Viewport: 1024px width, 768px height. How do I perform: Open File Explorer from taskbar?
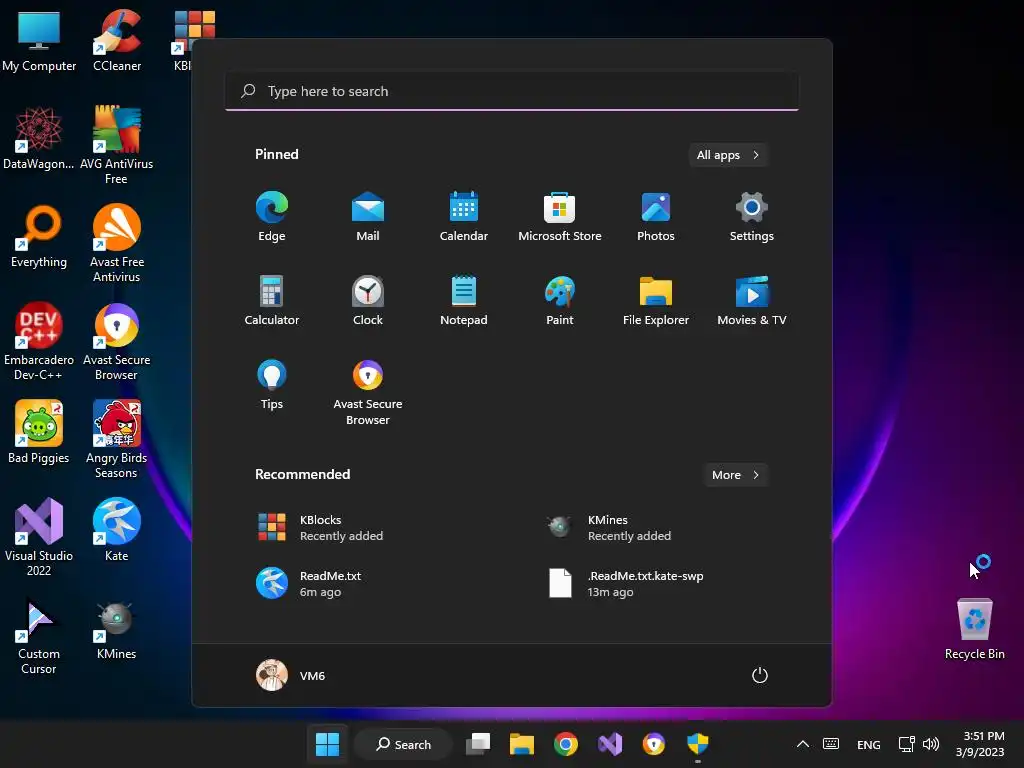click(x=522, y=744)
